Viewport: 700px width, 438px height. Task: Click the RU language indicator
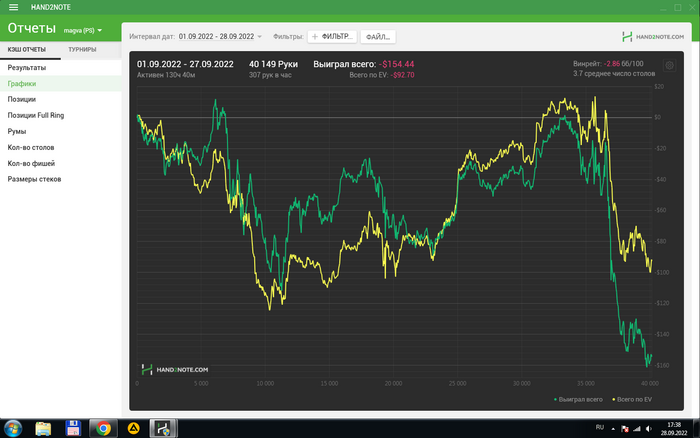pos(600,428)
